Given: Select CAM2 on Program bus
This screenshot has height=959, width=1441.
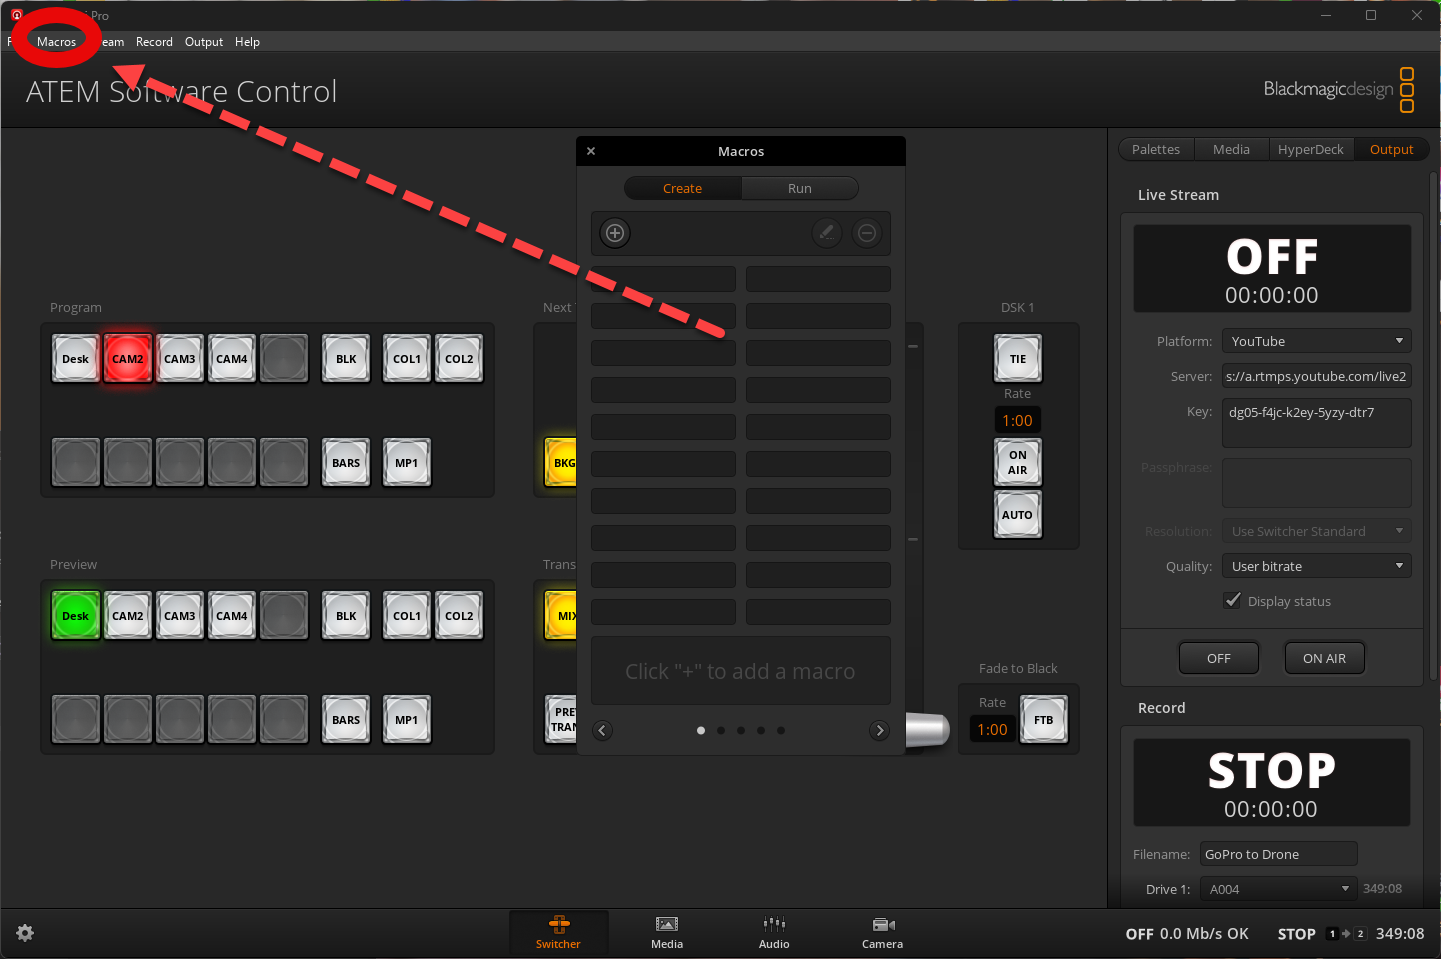Looking at the screenshot, I should (128, 359).
